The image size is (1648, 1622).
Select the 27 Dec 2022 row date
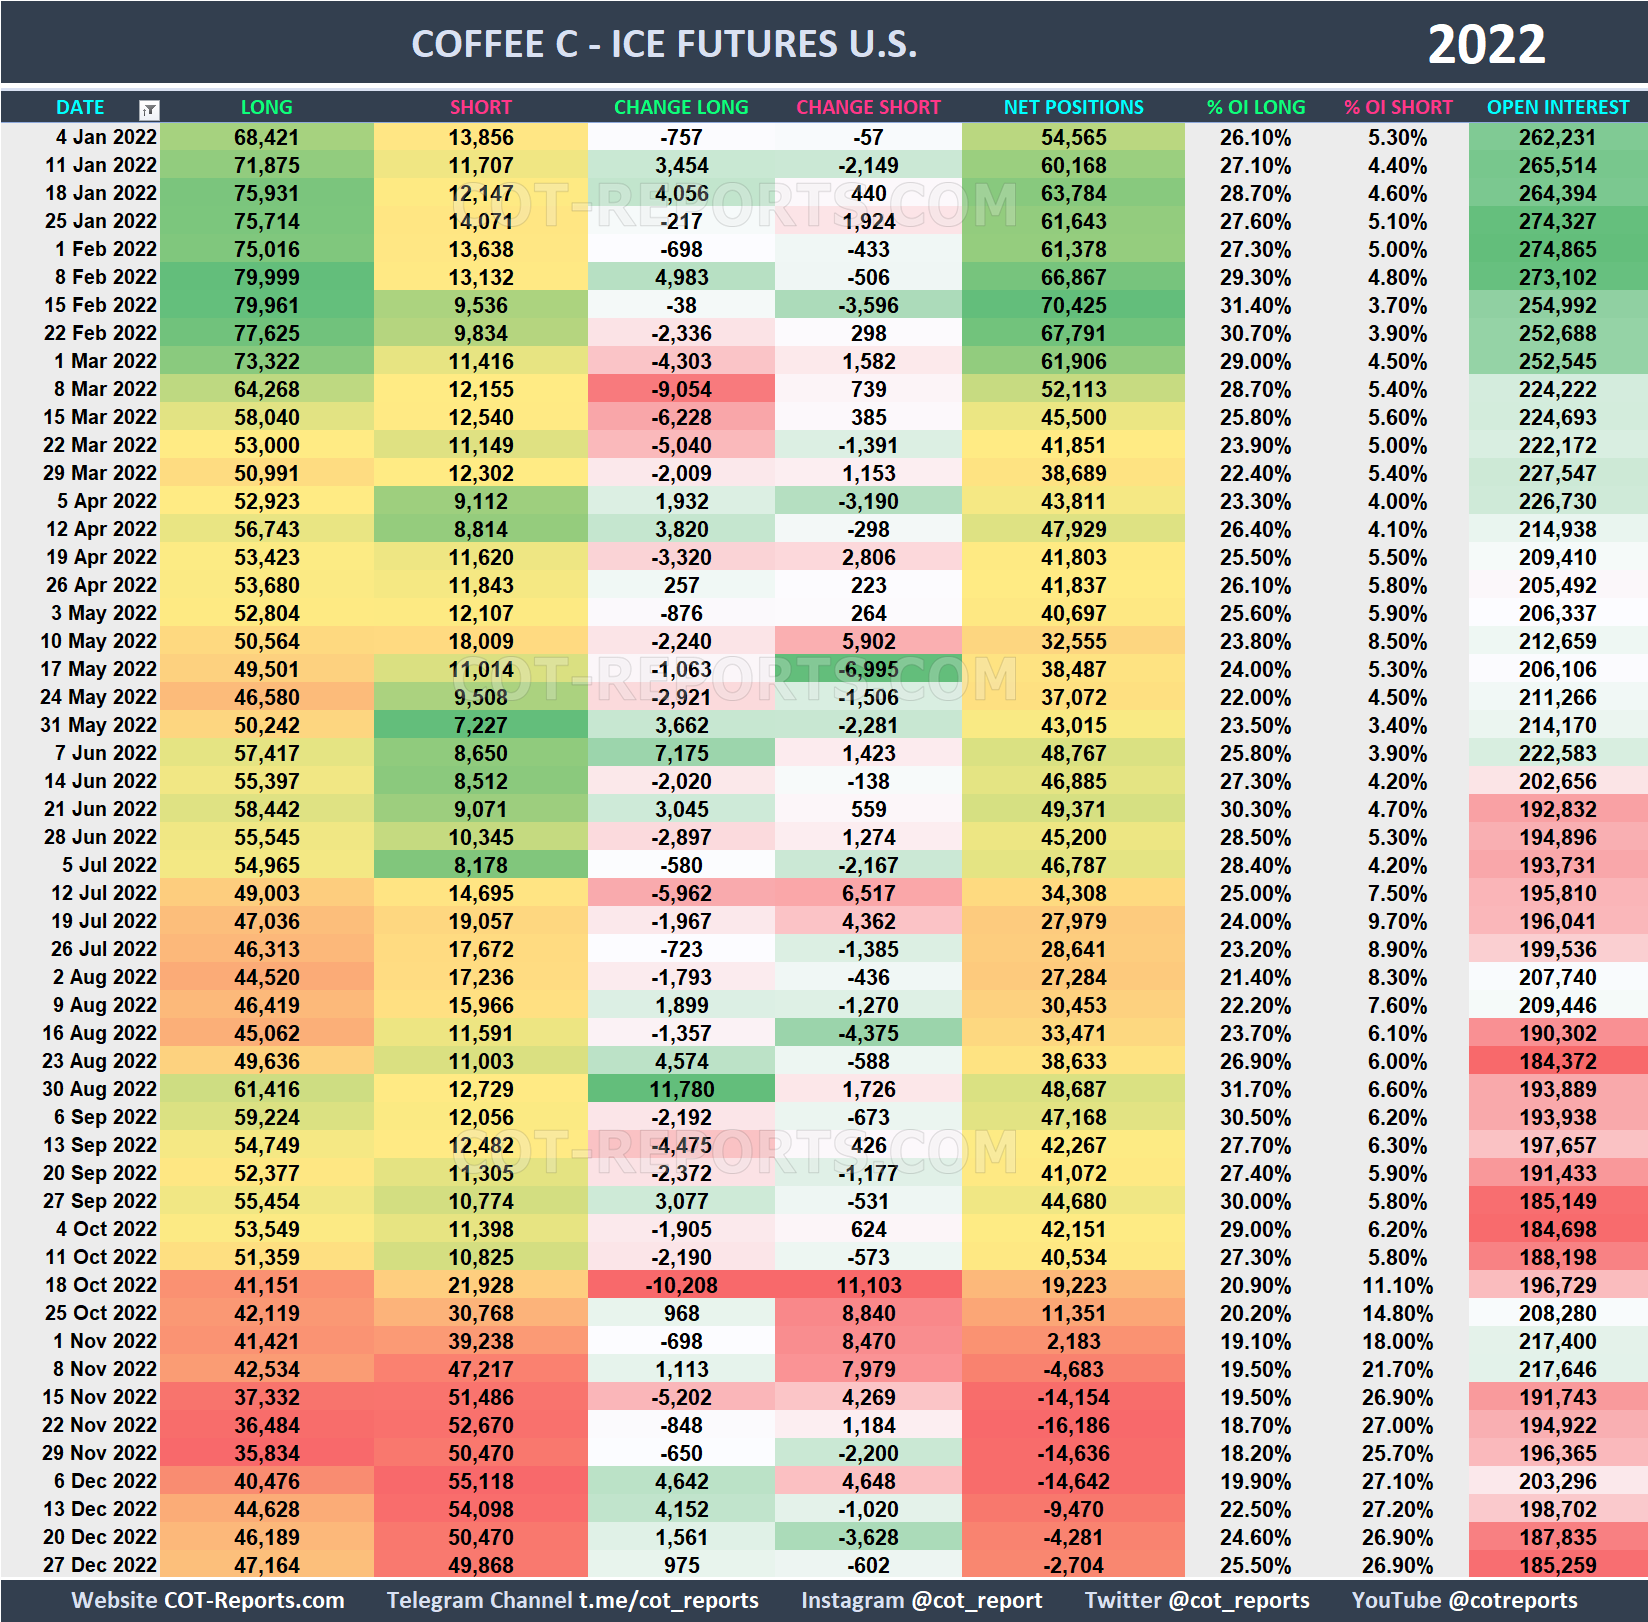100,1565
